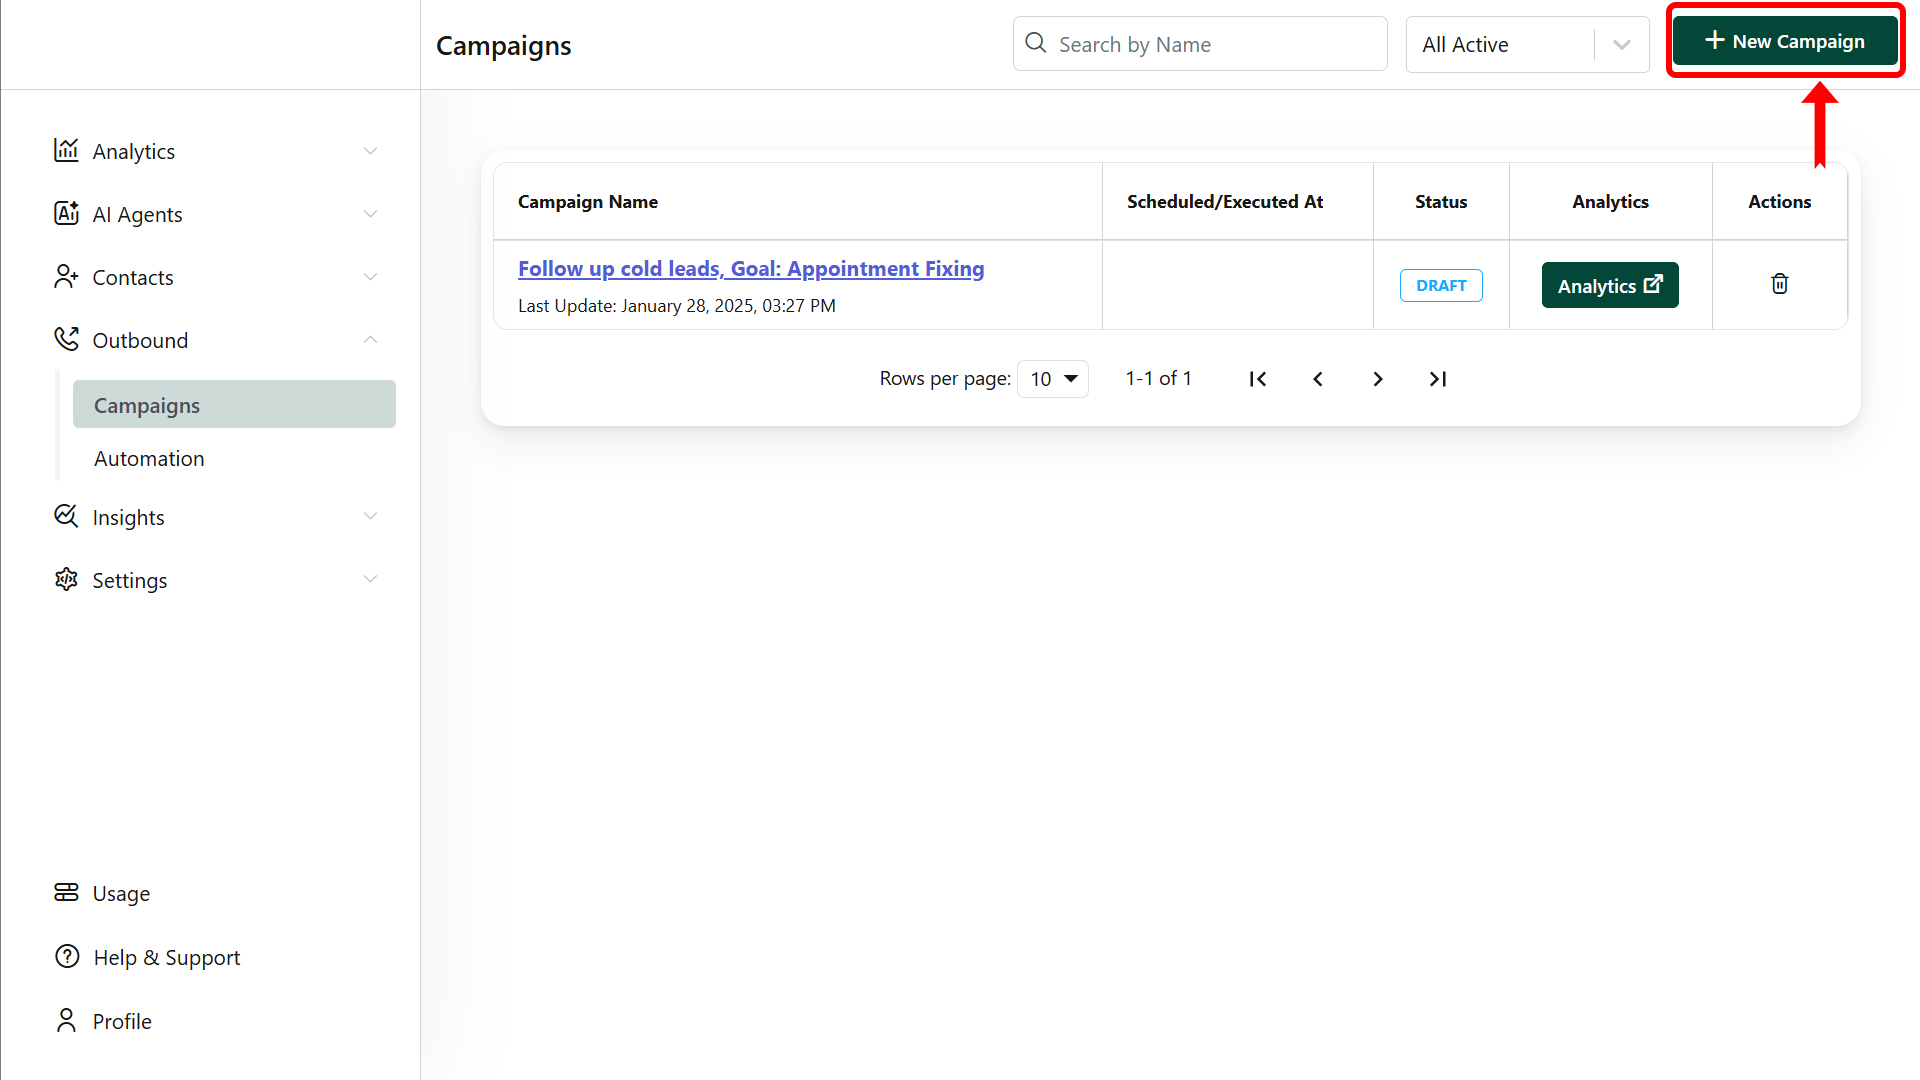
Task: Select the Analytics sidebar label
Action: point(134,151)
